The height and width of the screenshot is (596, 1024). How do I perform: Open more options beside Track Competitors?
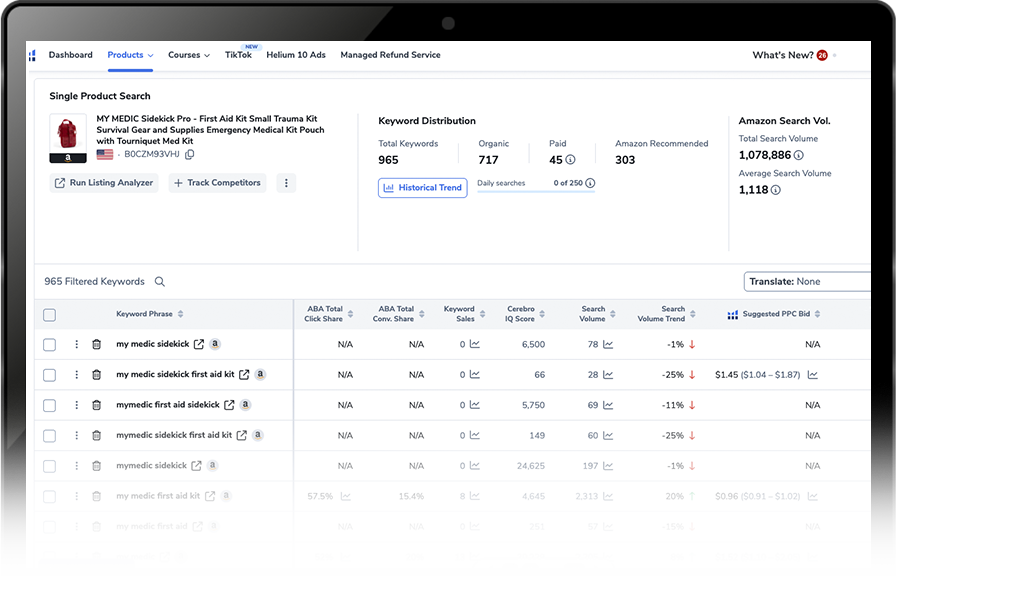pyautogui.click(x=286, y=183)
